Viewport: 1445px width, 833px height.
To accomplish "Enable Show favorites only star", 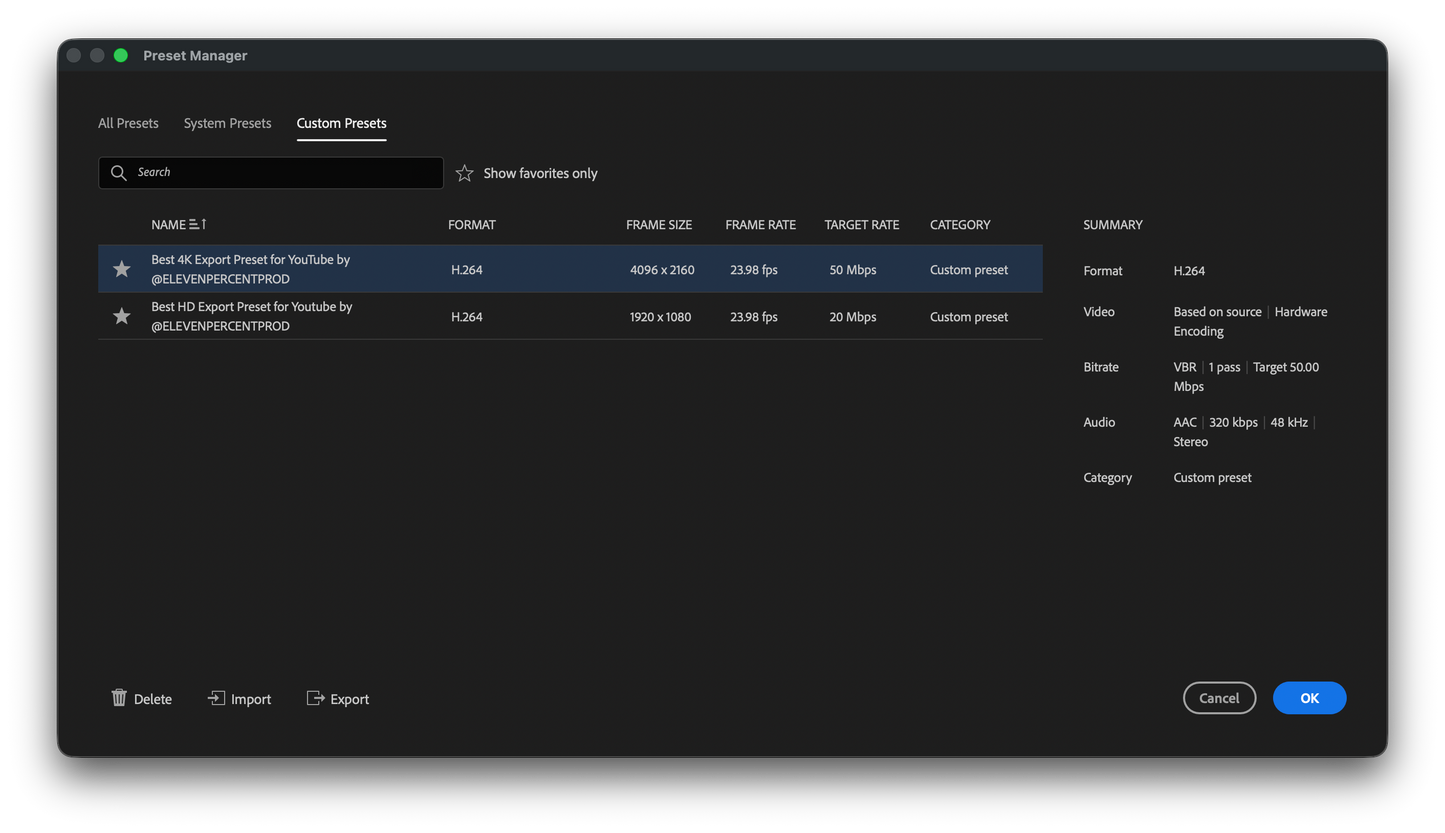I will click(x=464, y=173).
